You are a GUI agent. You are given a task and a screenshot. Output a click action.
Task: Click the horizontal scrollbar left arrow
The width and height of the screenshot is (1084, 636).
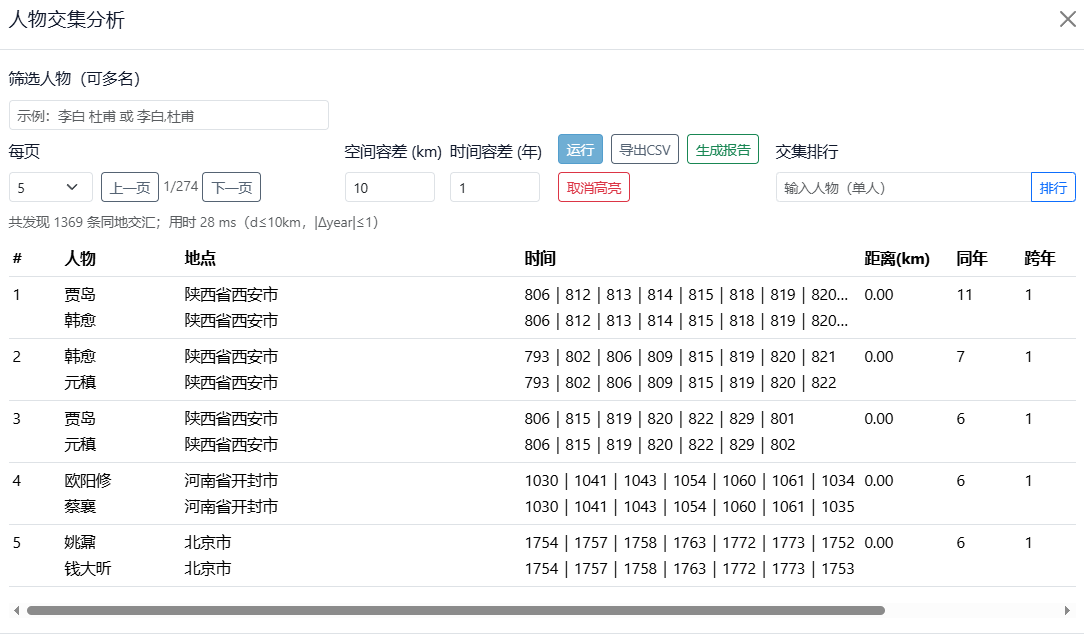coord(16,610)
